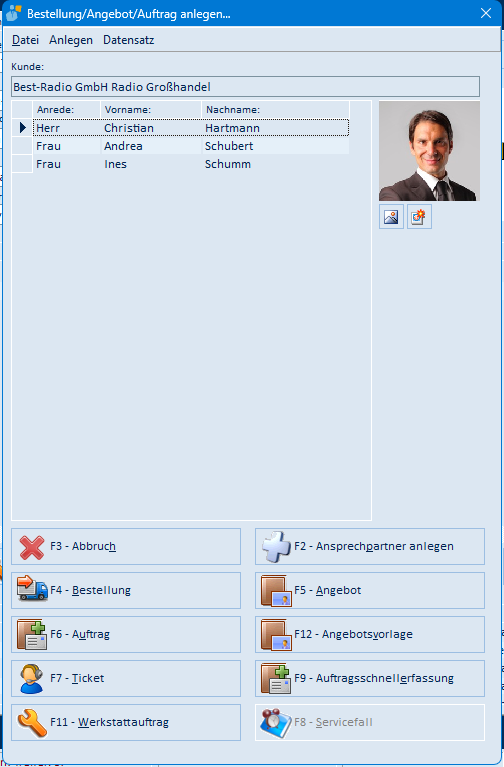The width and height of the screenshot is (504, 767).
Task: Click the F5 Angebot folder icon
Action: click(x=276, y=591)
